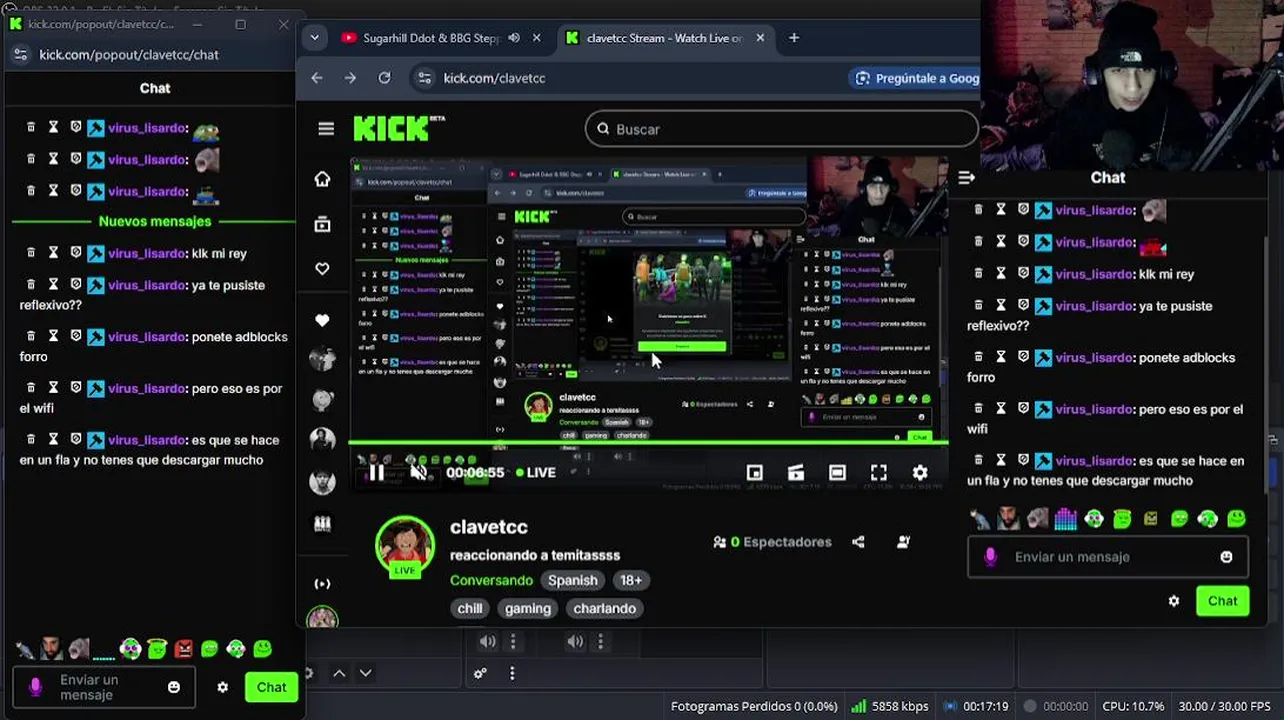Delete 'klk mi rey' message in main chat panel
Screen dimensions: 1284x720
[978, 273]
